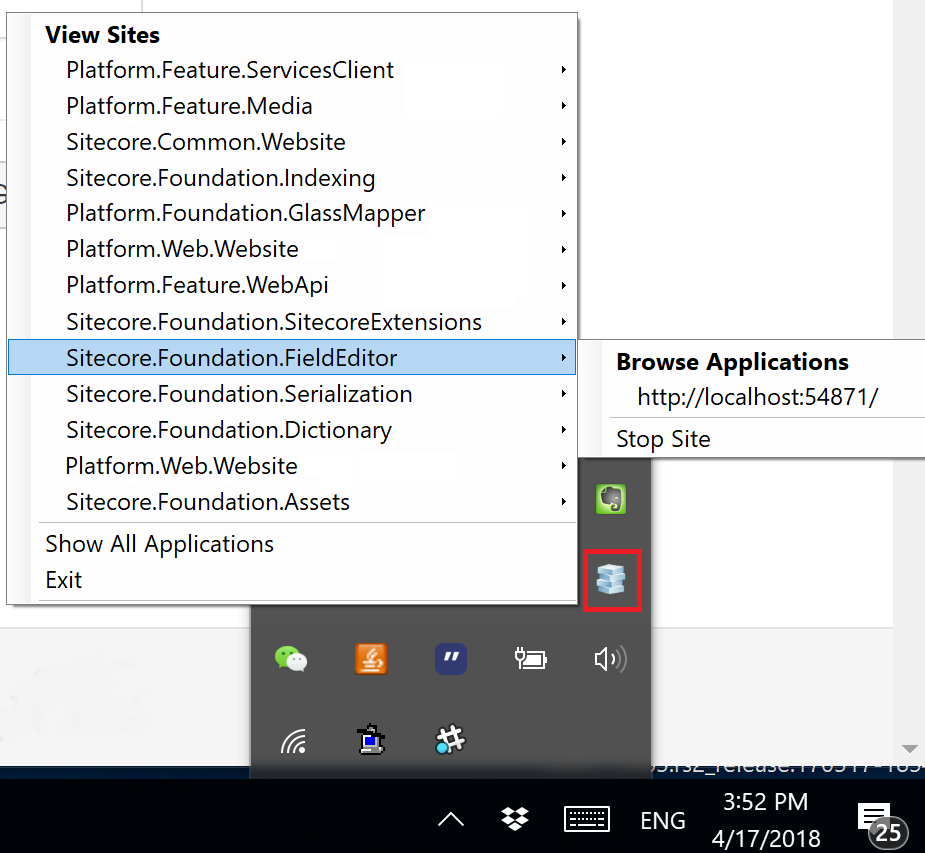The image size is (925, 853).
Task: Expand the Sitecore.Foundation.Assets submenu arrow
Action: tap(564, 502)
